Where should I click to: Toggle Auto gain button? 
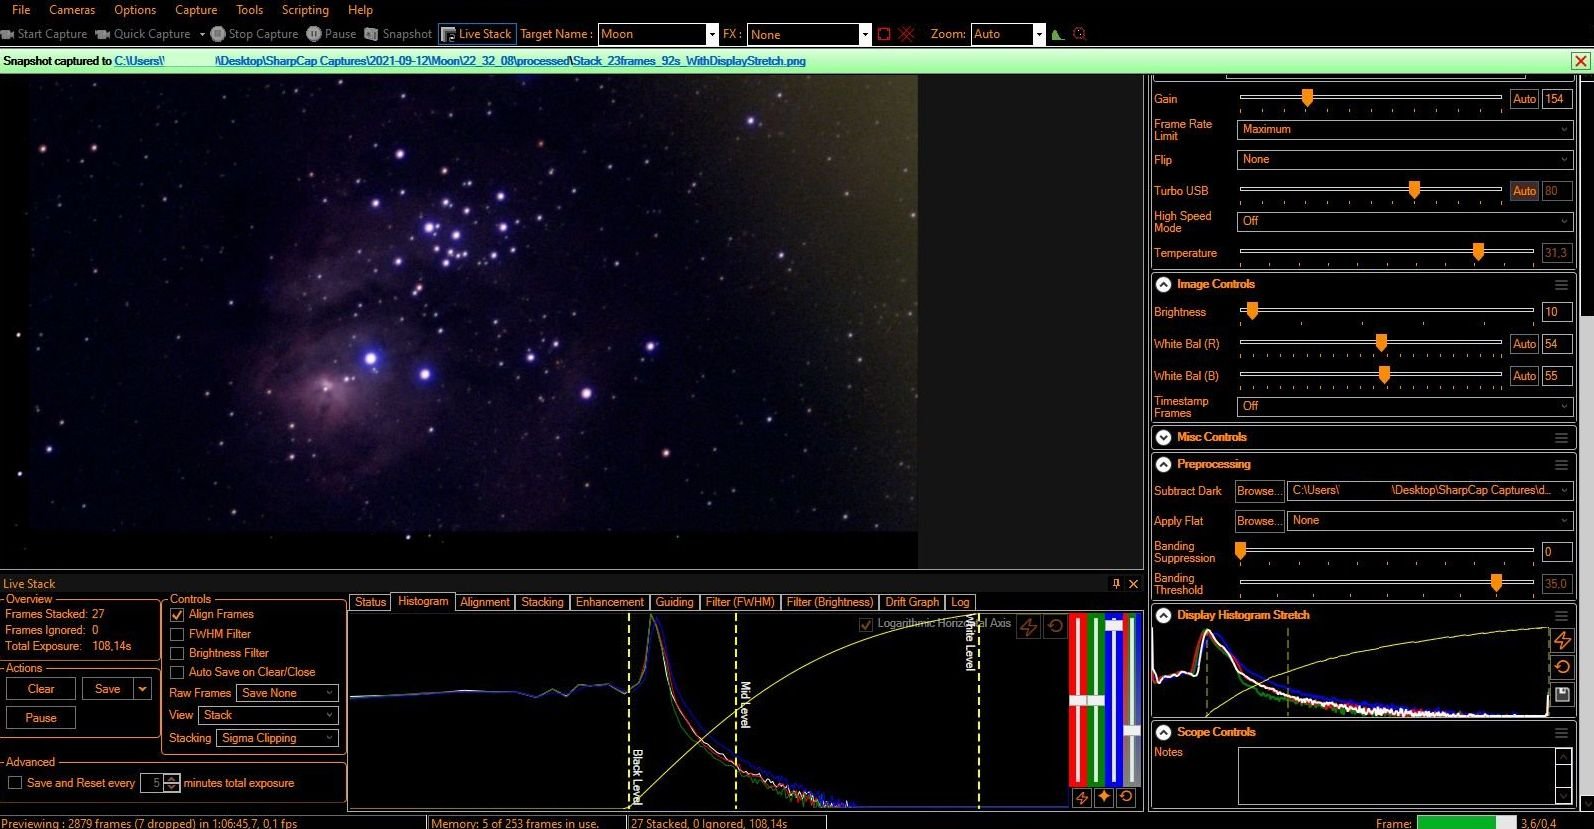[x=1524, y=99]
